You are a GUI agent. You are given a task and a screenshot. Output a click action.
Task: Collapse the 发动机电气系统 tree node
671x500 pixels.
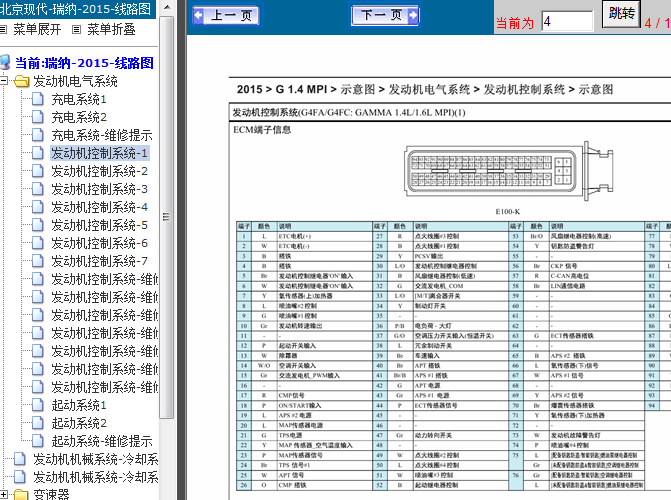coord(4,80)
